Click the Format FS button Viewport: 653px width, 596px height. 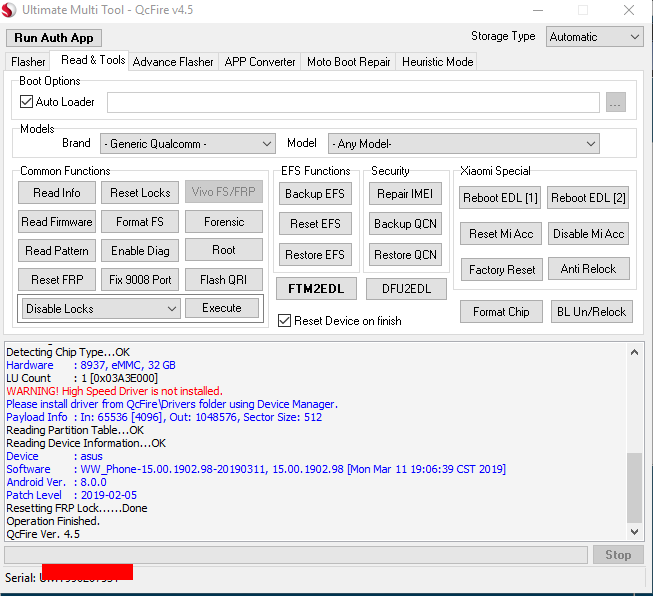click(x=140, y=222)
